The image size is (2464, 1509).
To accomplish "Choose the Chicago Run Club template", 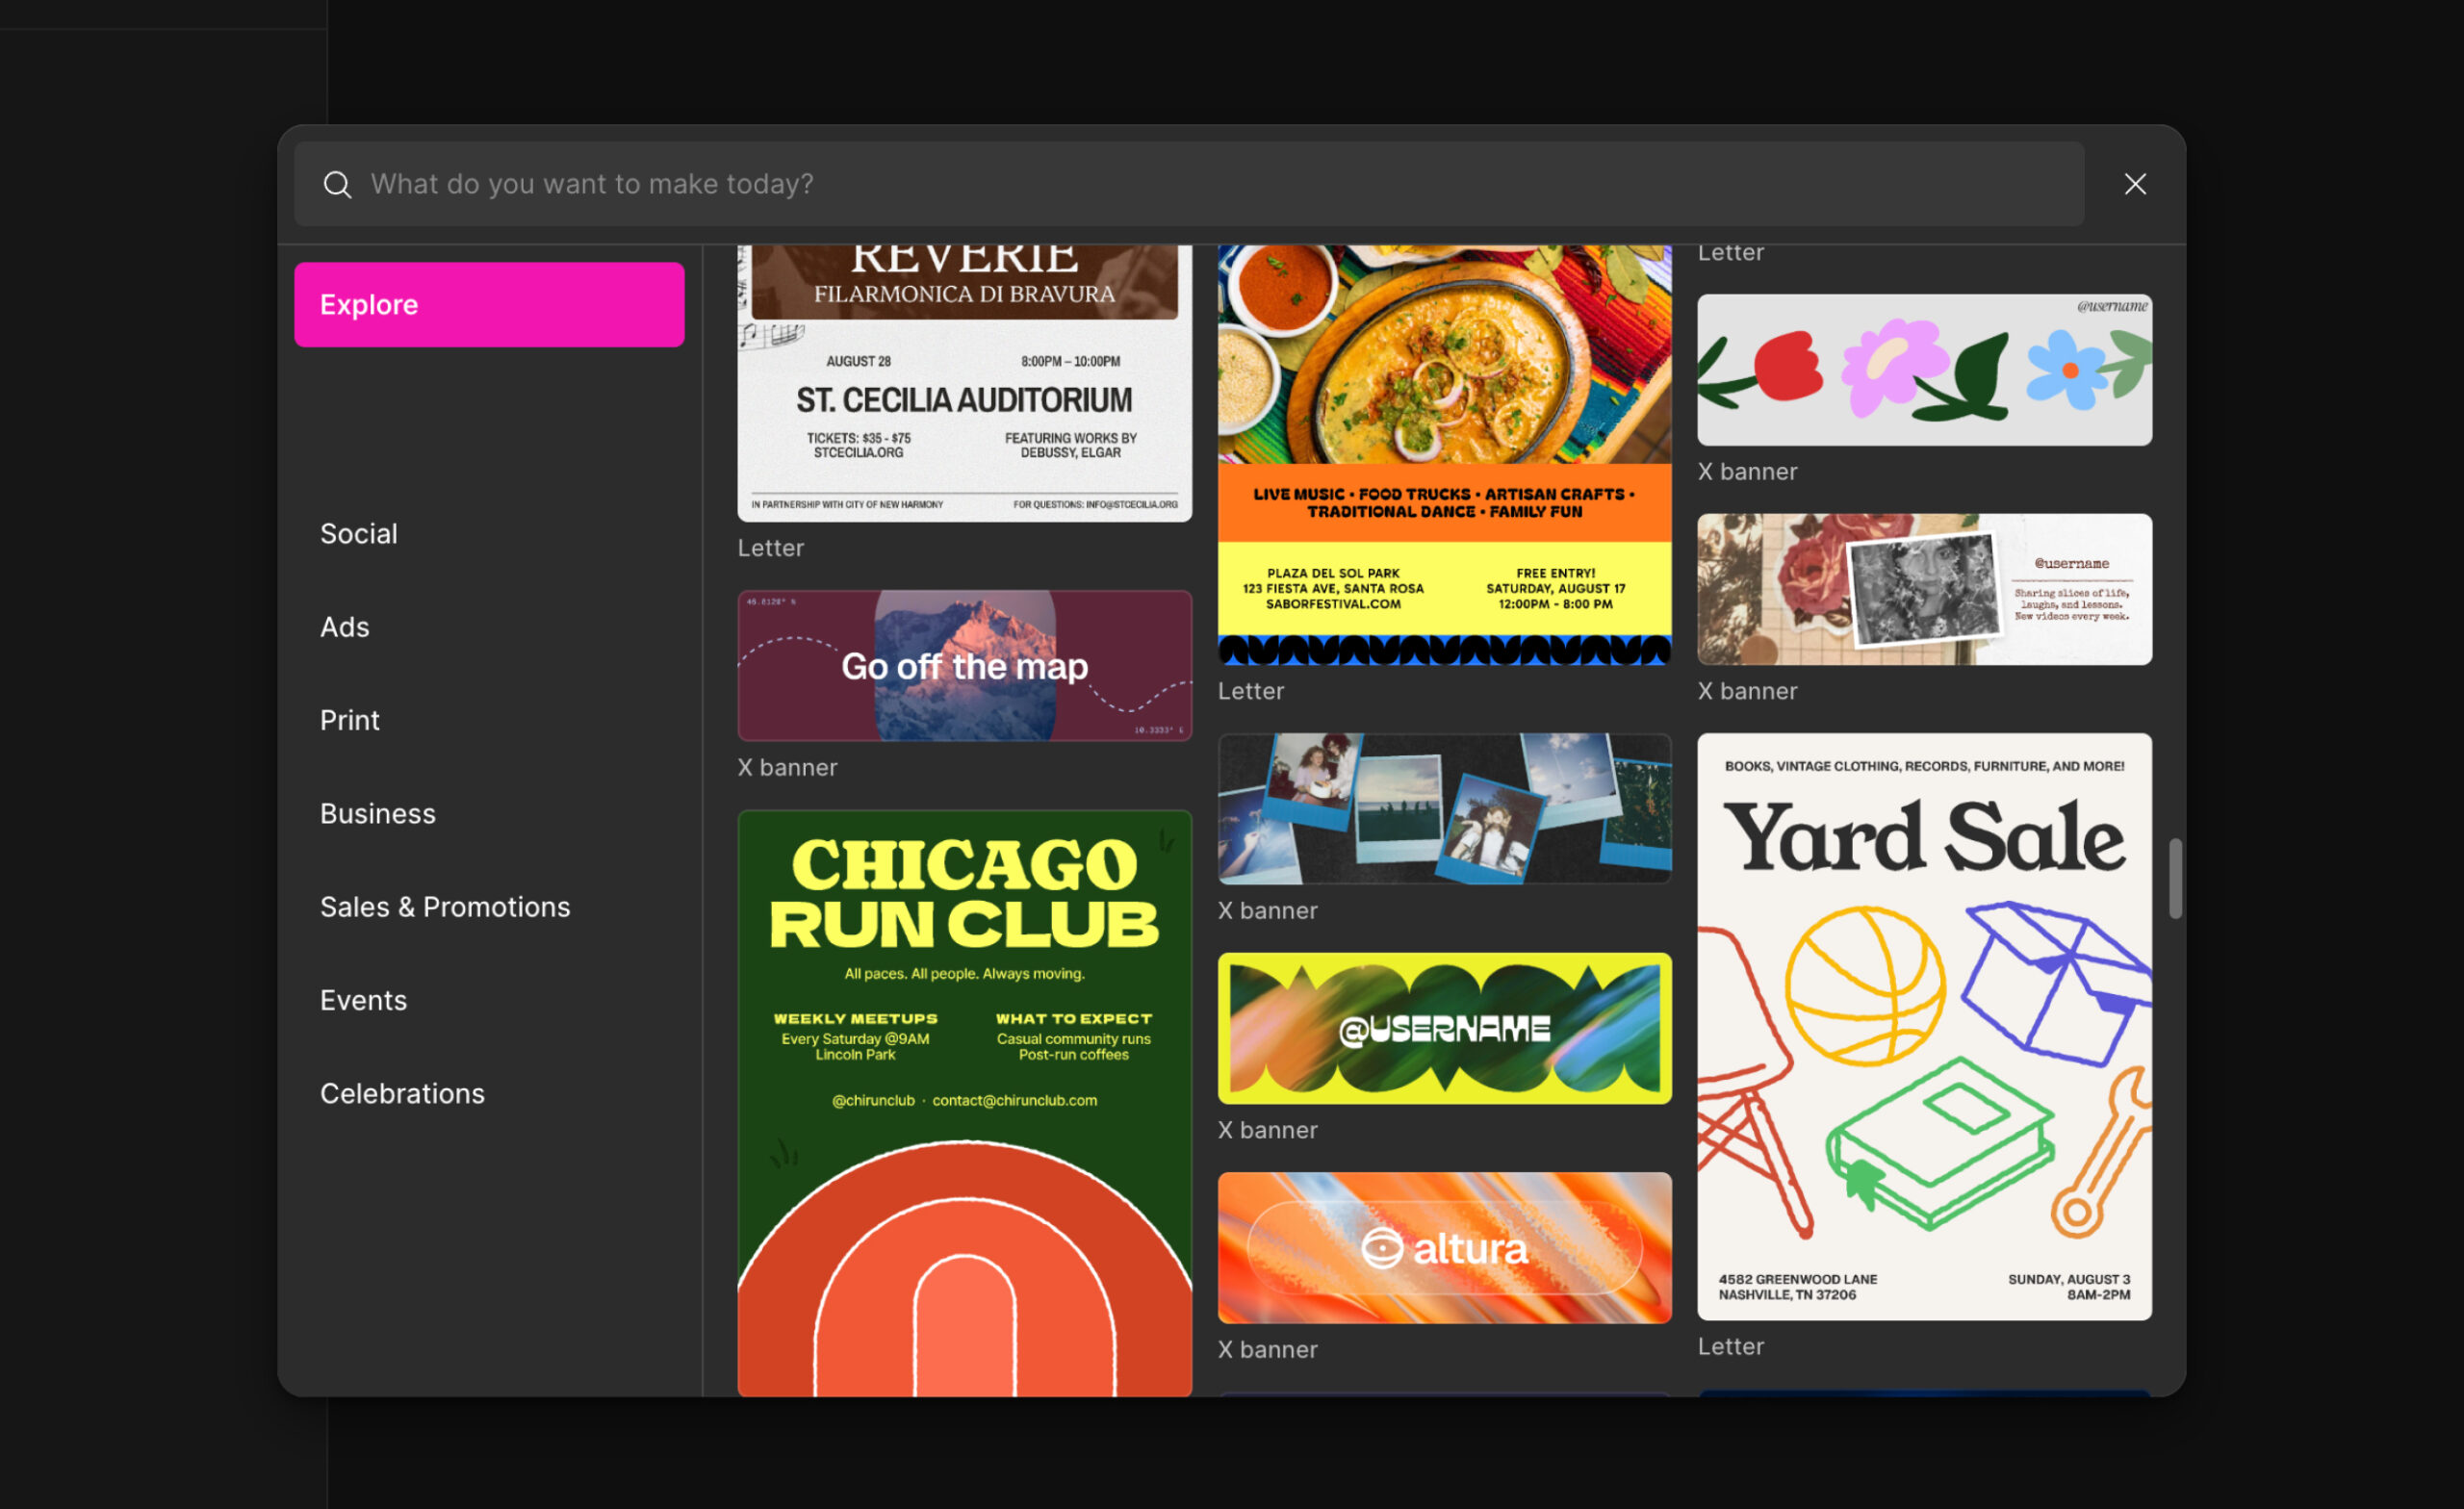I will [964, 1103].
